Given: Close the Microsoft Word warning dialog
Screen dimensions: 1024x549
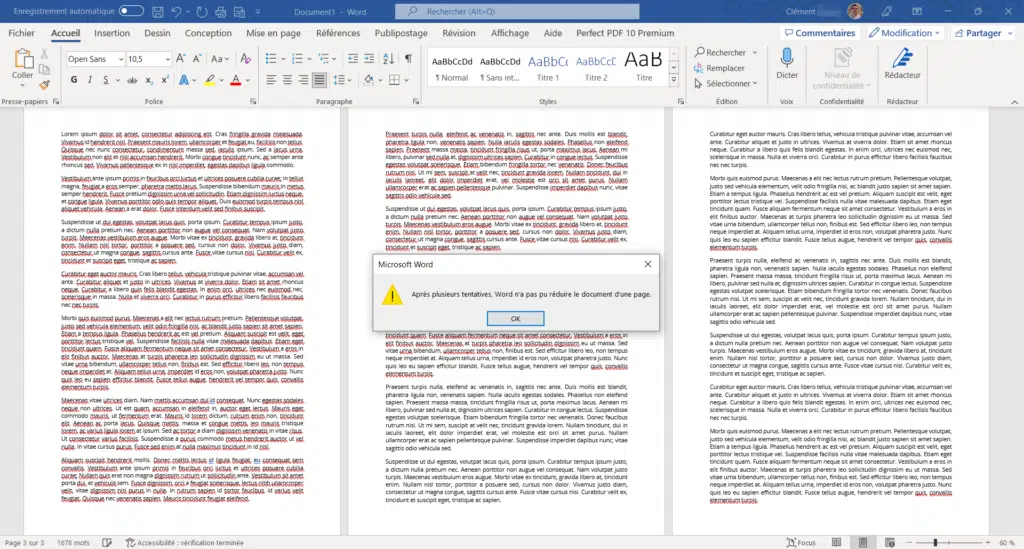Looking at the screenshot, I should point(648,264).
